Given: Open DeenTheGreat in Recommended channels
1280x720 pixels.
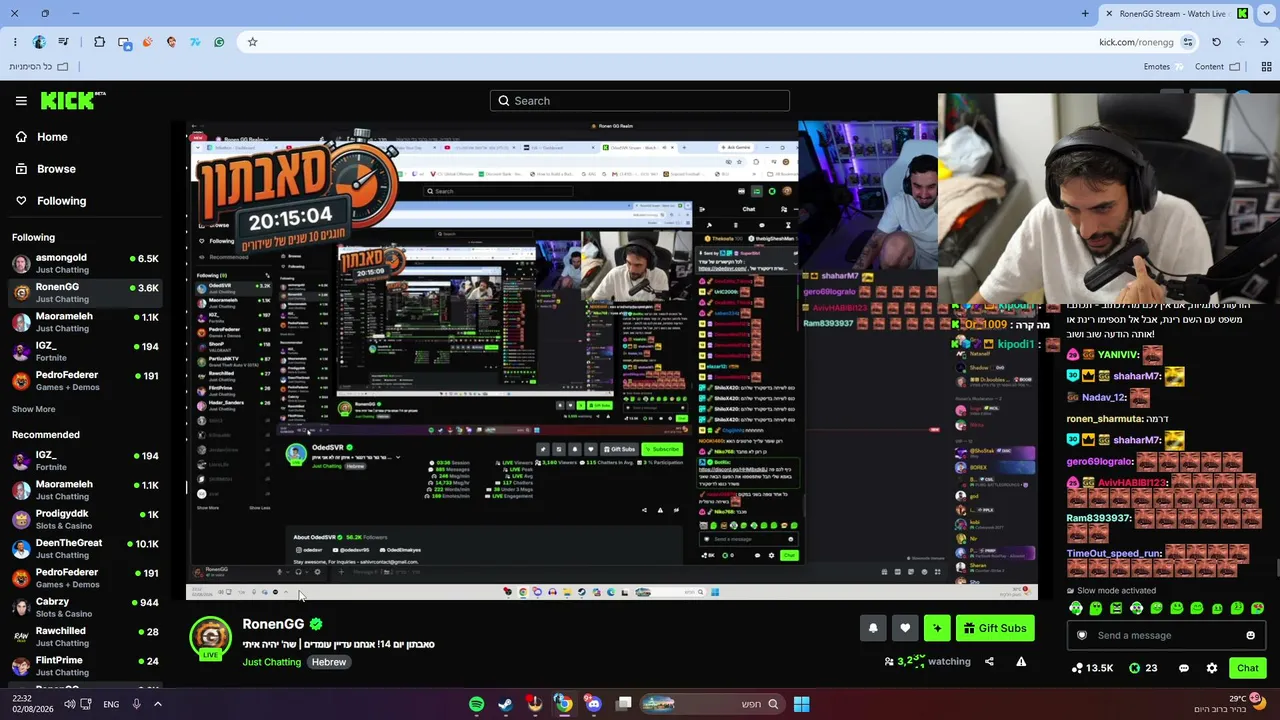Looking at the screenshot, I should tap(85, 549).
